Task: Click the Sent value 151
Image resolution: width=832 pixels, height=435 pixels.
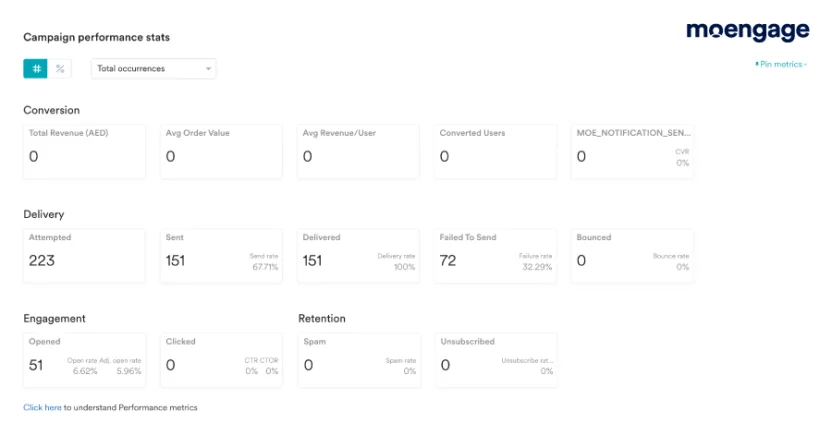Action: click(x=175, y=260)
